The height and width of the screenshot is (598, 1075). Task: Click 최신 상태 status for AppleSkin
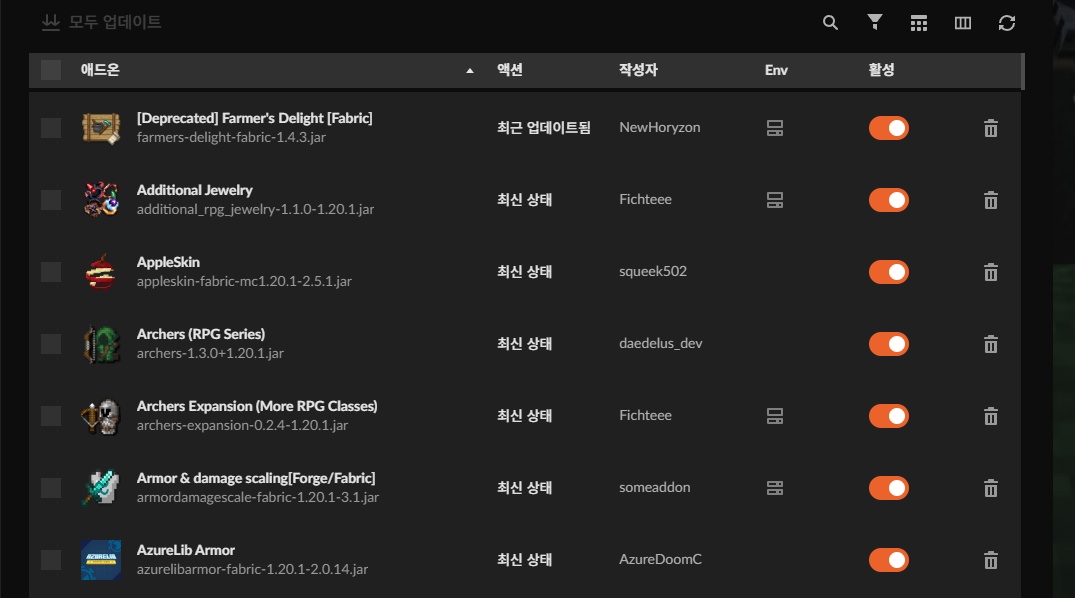(524, 272)
